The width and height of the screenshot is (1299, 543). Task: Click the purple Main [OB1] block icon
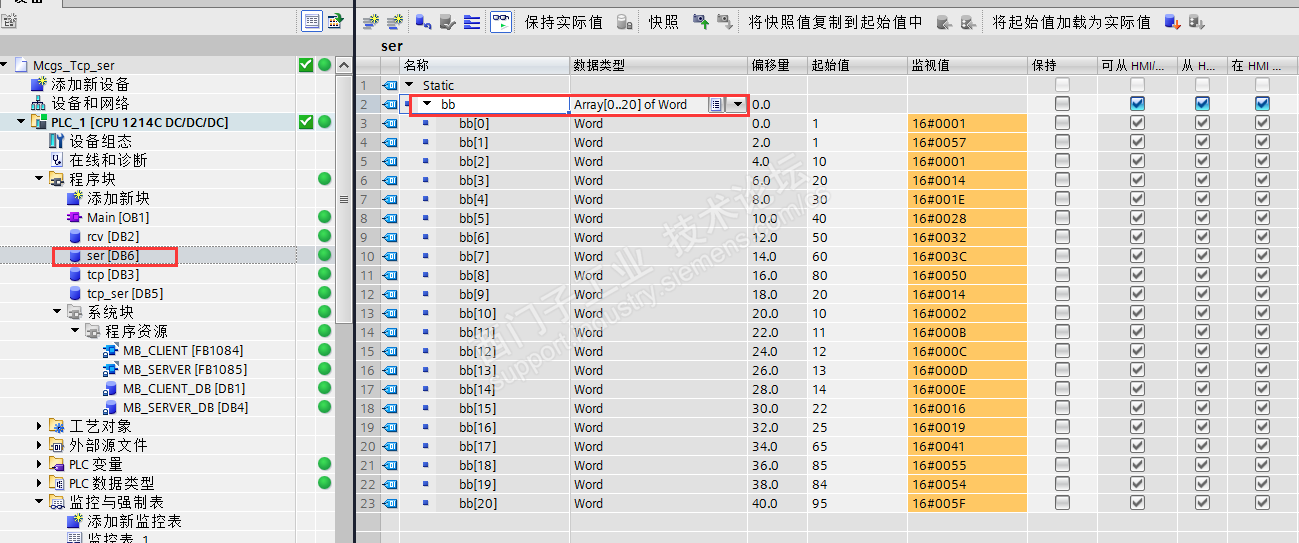pyautogui.click(x=75, y=217)
